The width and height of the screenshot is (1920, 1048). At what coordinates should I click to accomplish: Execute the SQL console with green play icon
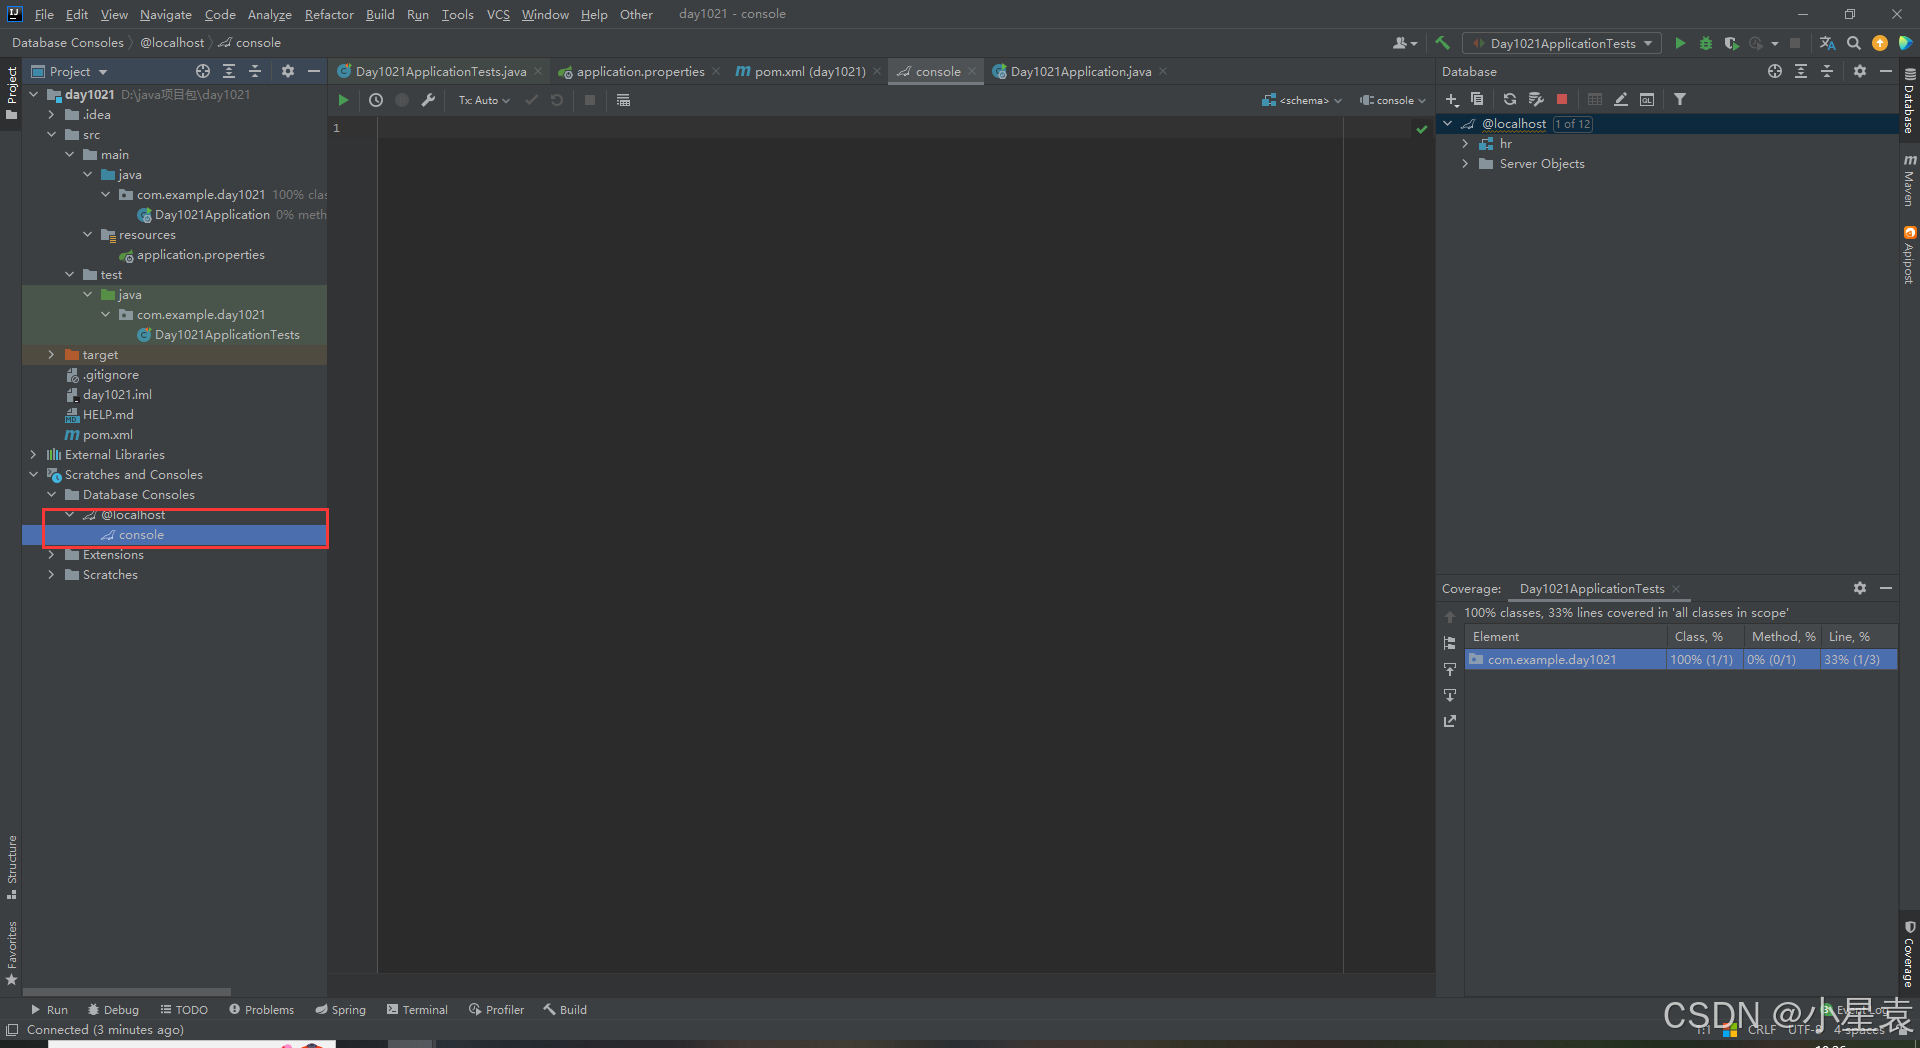tap(343, 100)
